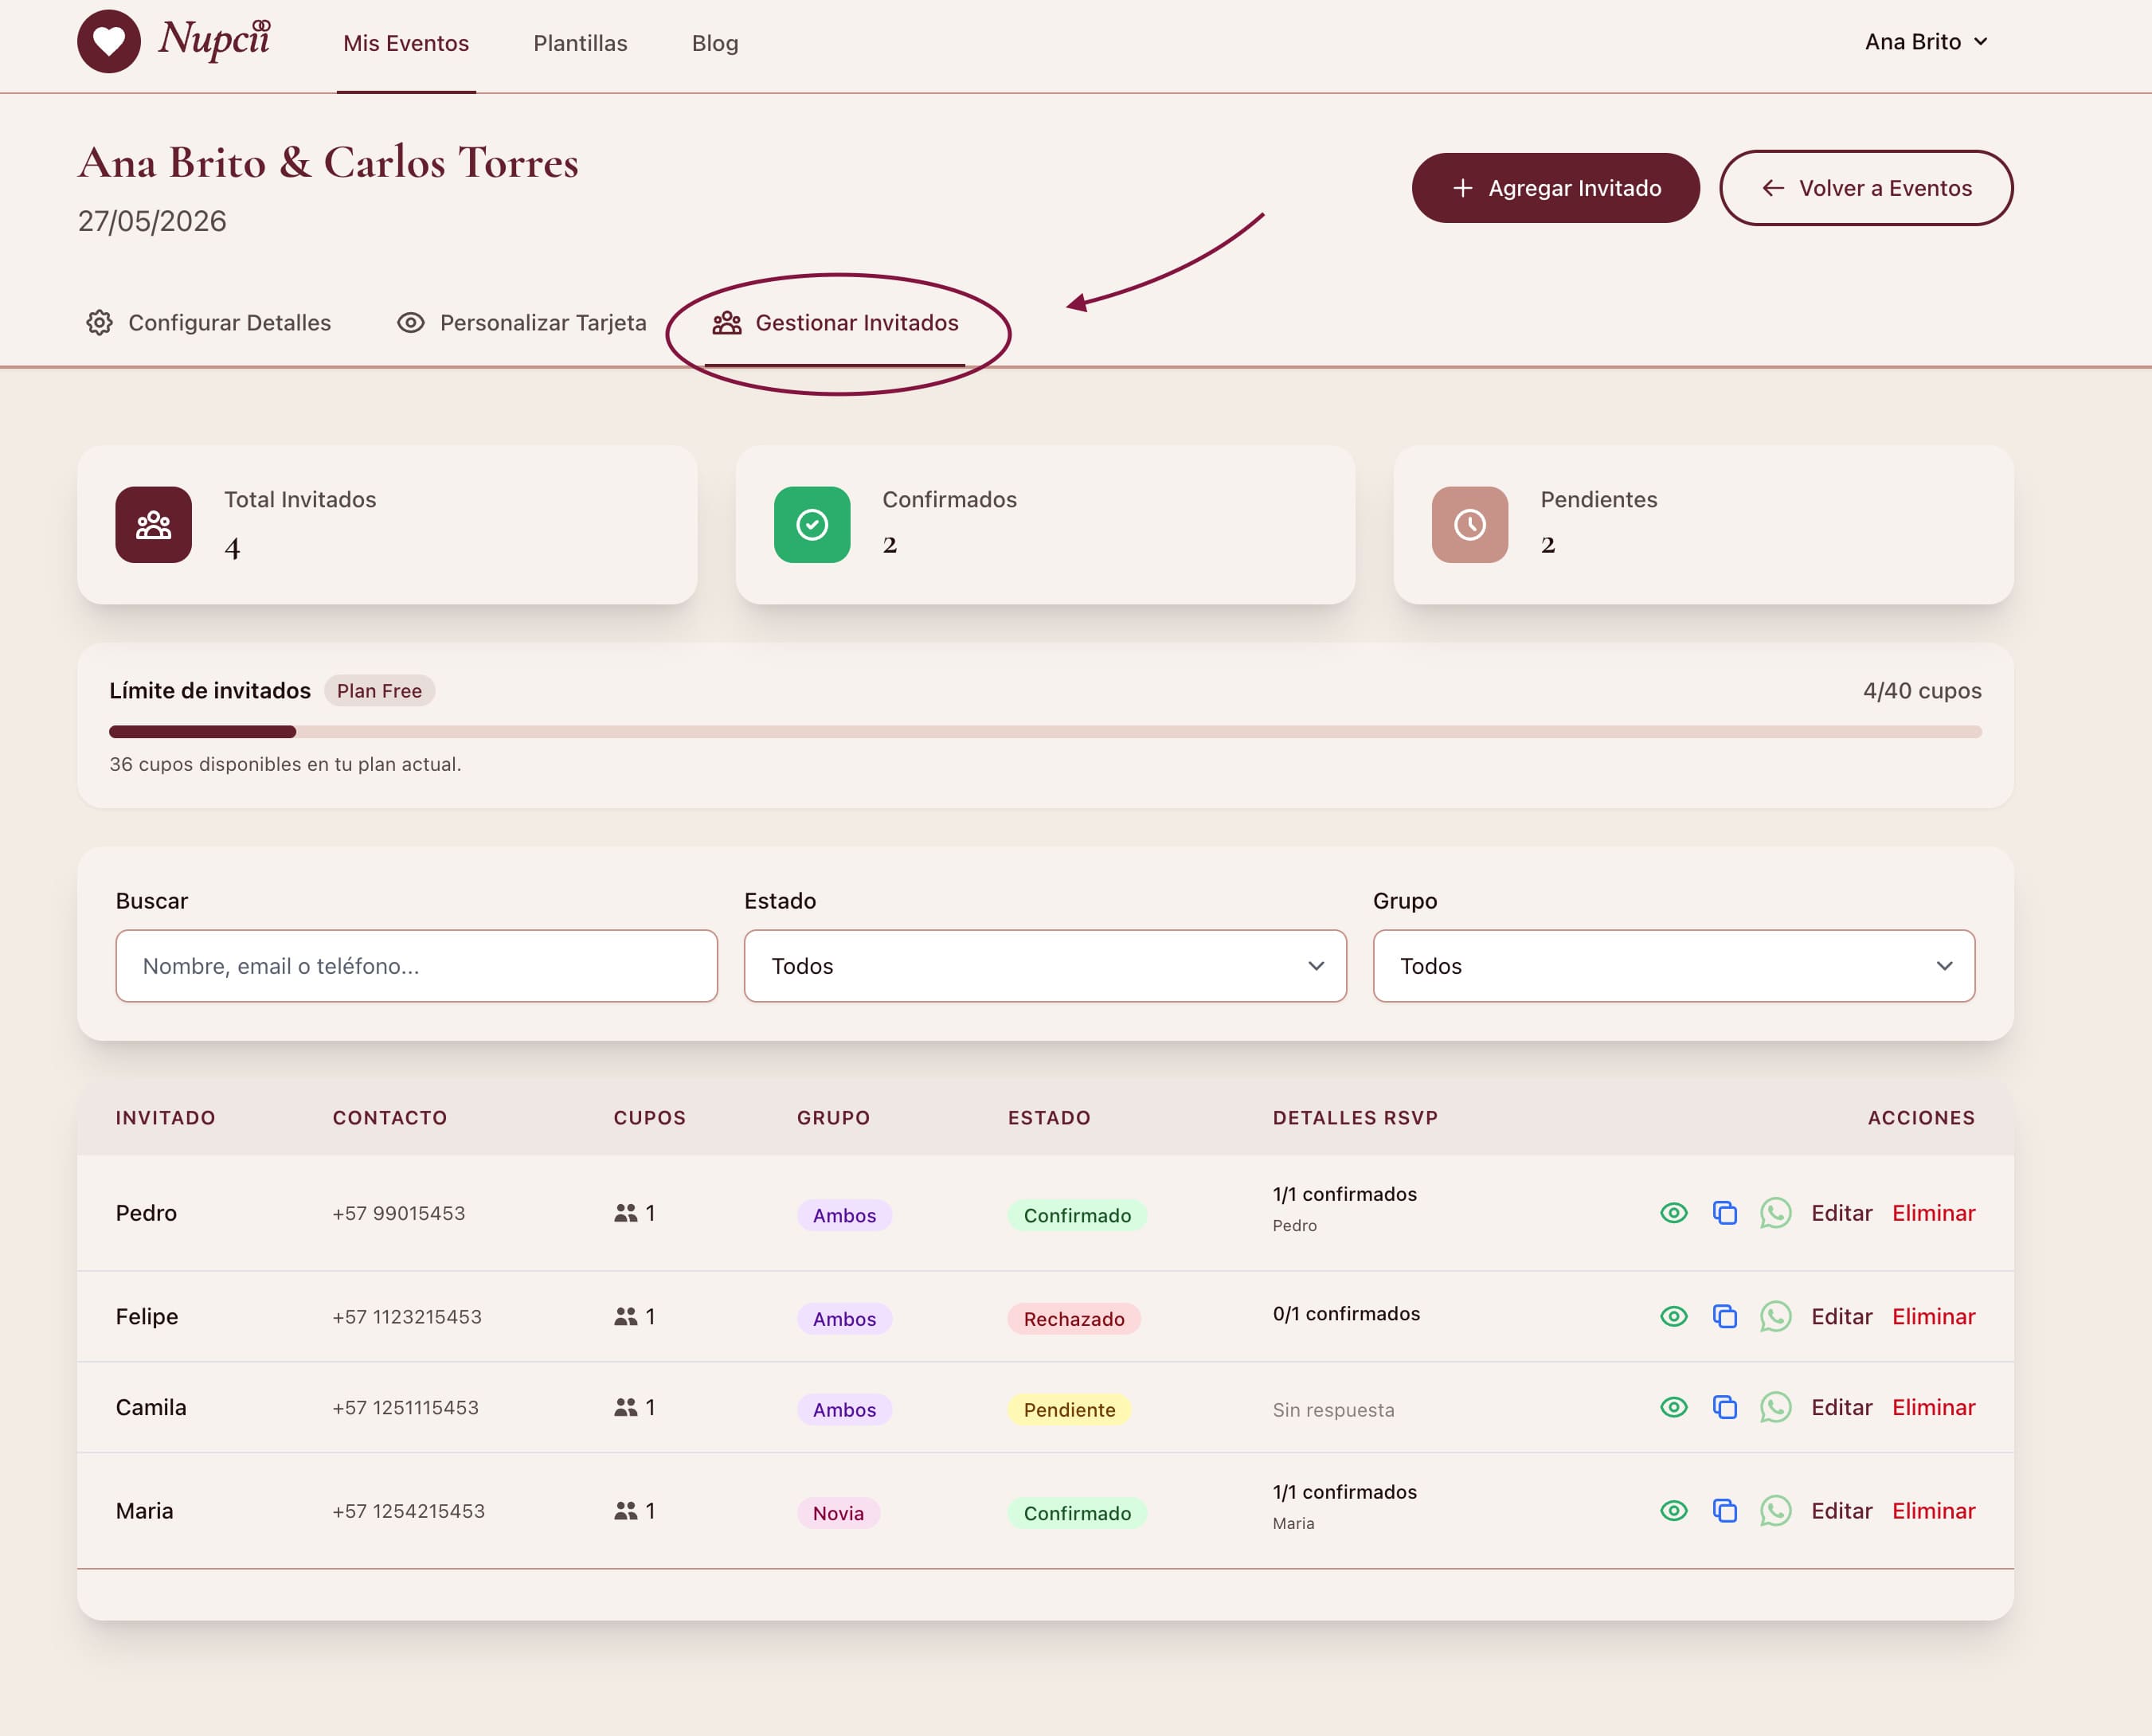Open the Estado filter dropdown
Viewport: 2152px width, 1736px height.
(x=1044, y=966)
